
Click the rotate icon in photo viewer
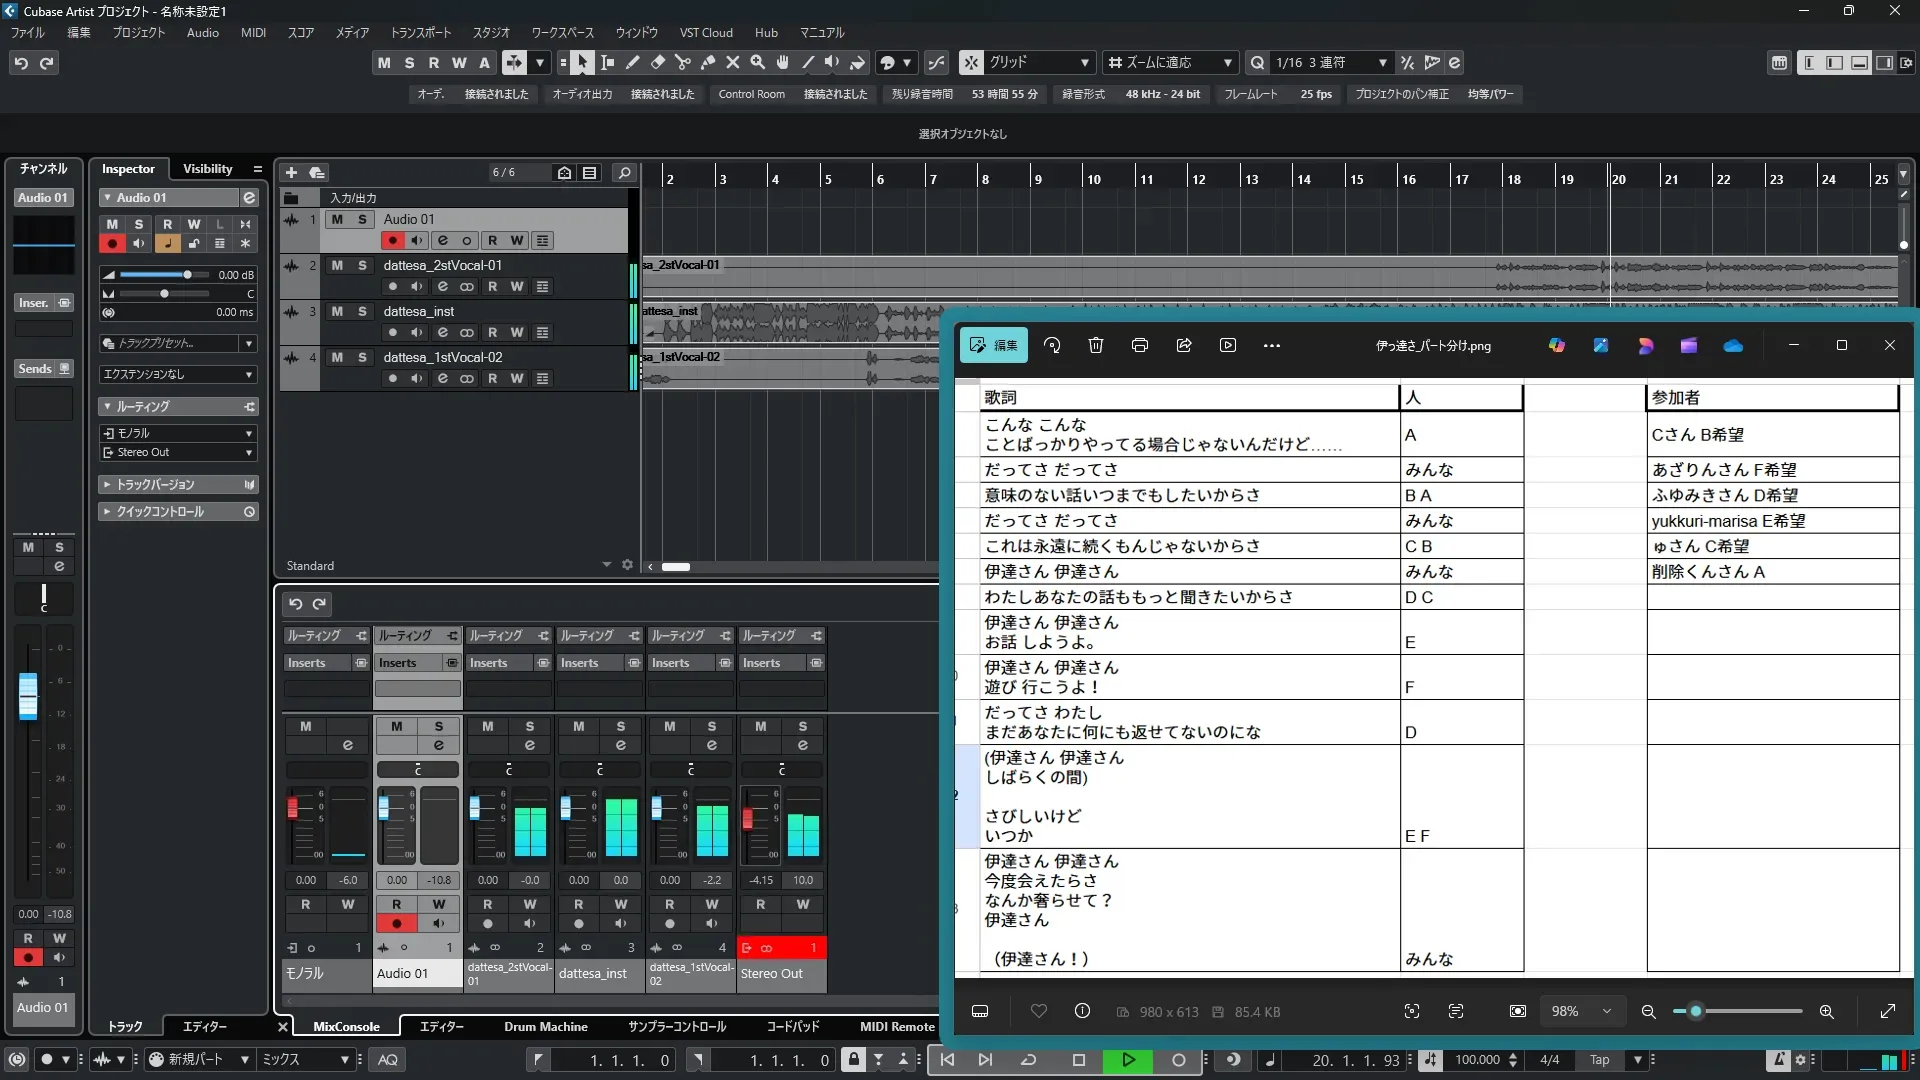[x=1052, y=345]
